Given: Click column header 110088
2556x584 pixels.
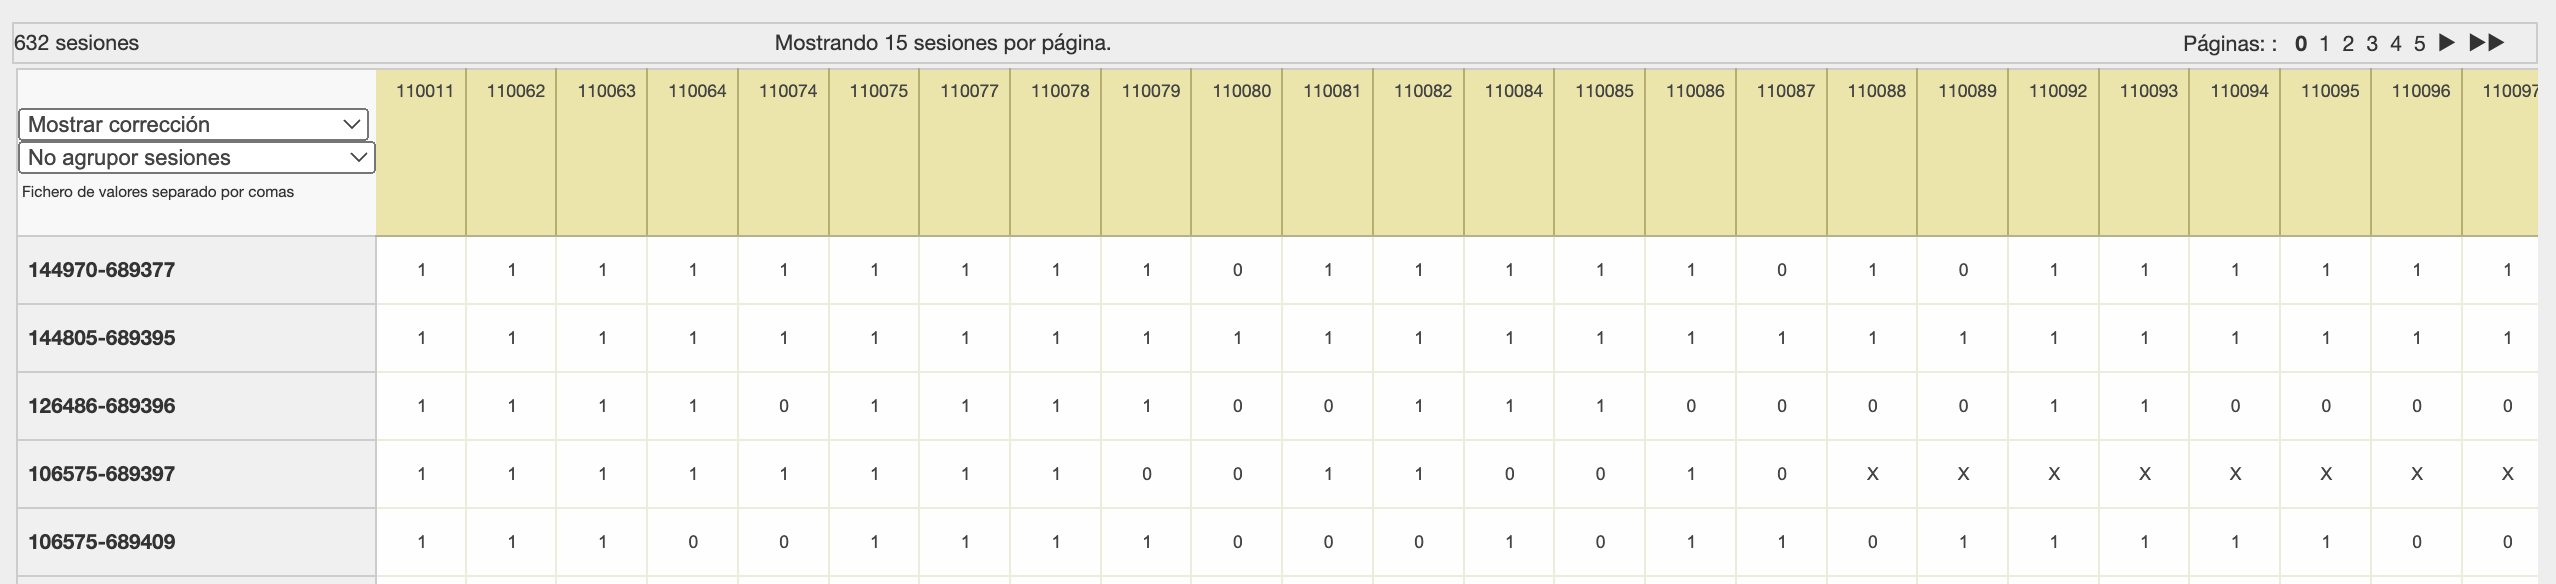Looking at the screenshot, I should tap(1876, 91).
